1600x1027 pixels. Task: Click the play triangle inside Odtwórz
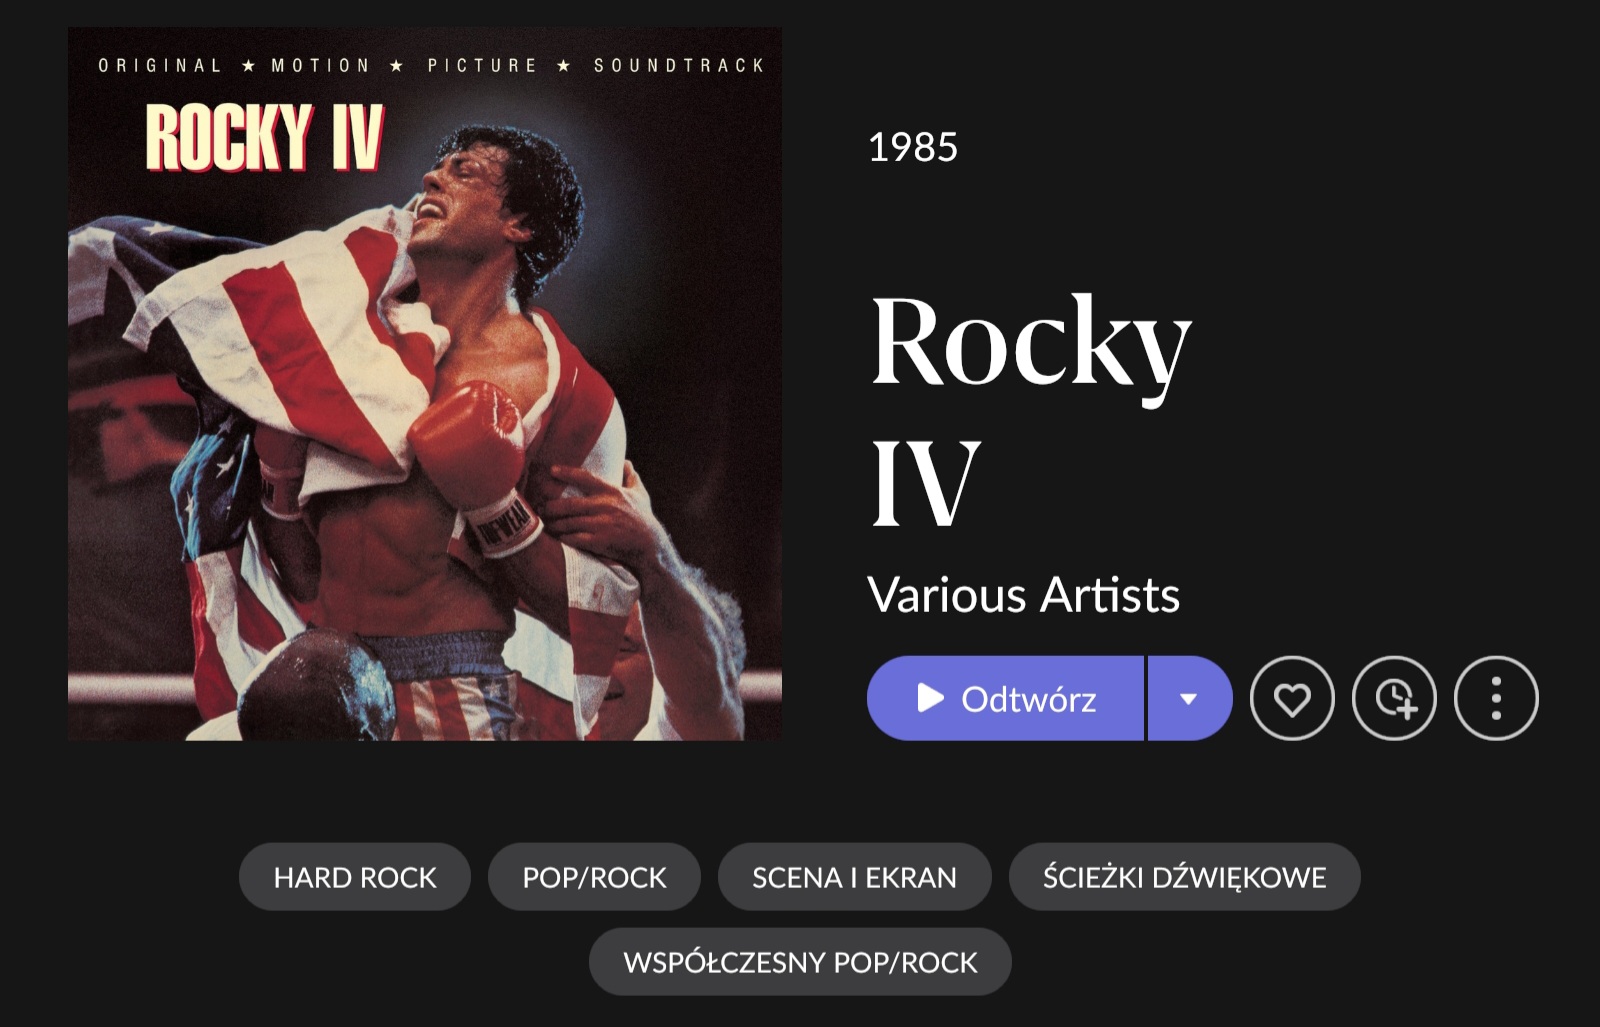(x=931, y=698)
